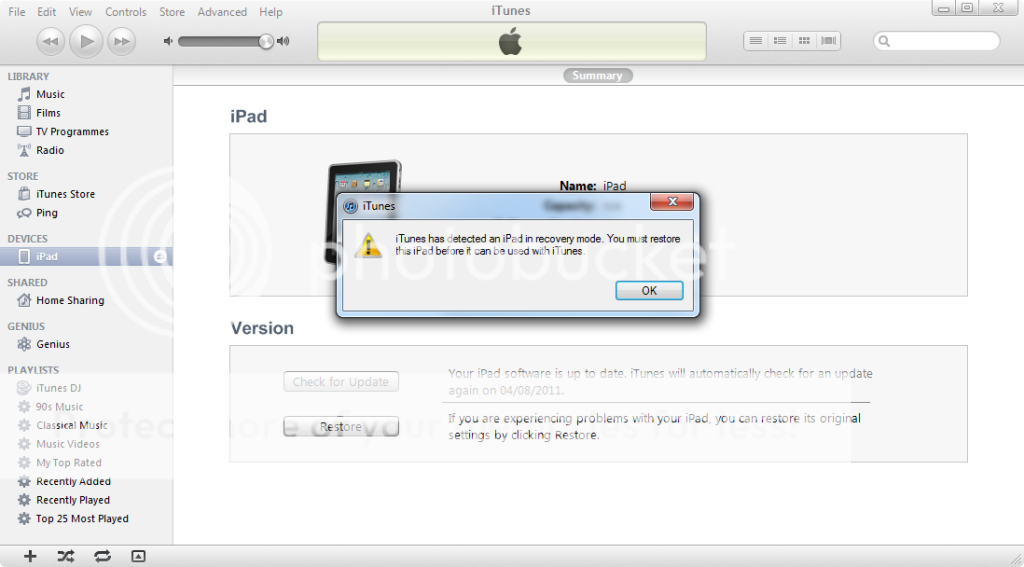Show artwork viewer icon in bottom bar
The image size is (1024, 567).
(x=138, y=557)
